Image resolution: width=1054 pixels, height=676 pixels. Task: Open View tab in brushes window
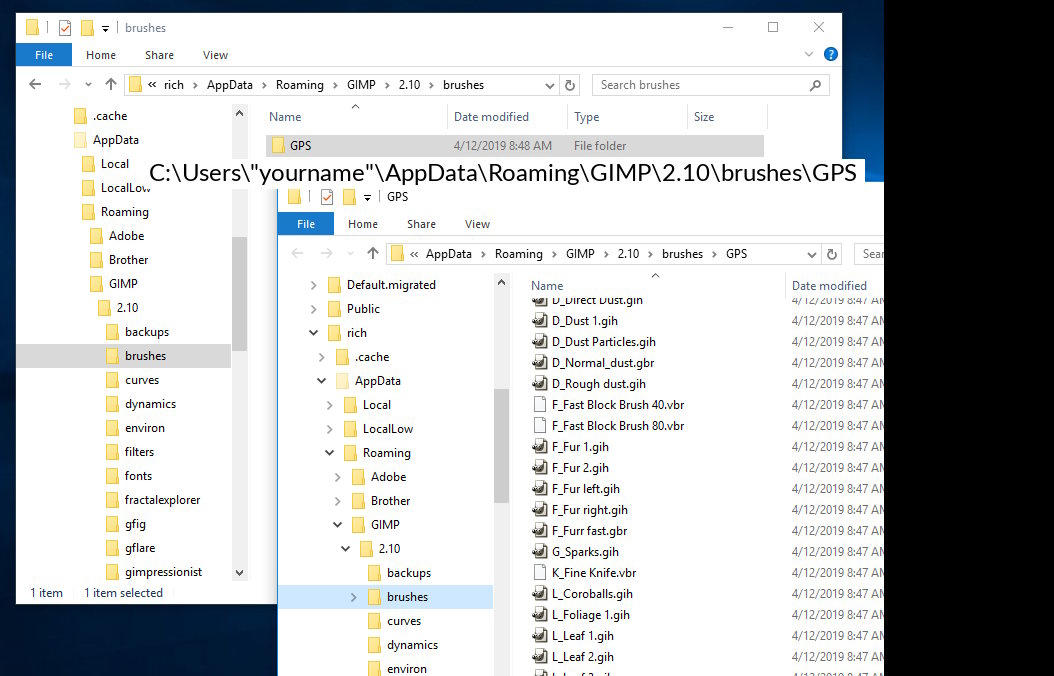[215, 55]
